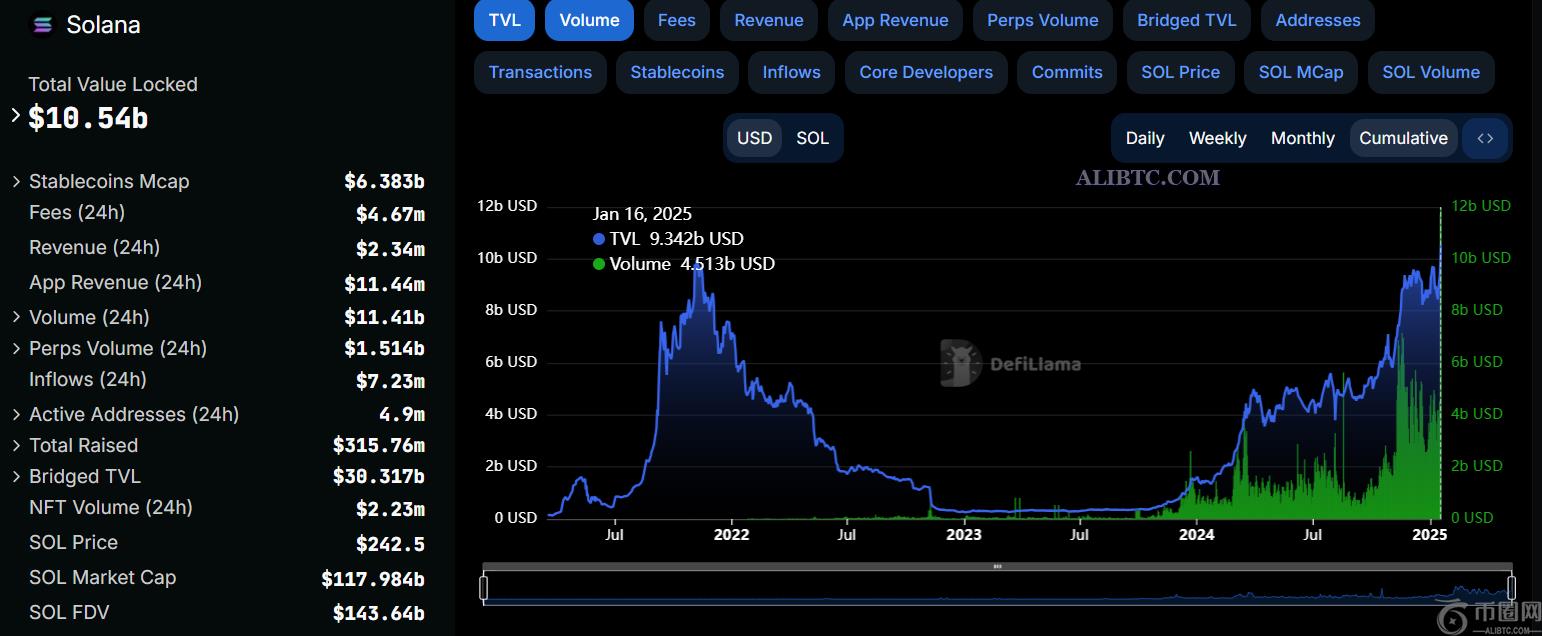1542x636 pixels.
Task: Open the embed code icon button
Action: pyautogui.click(x=1485, y=138)
